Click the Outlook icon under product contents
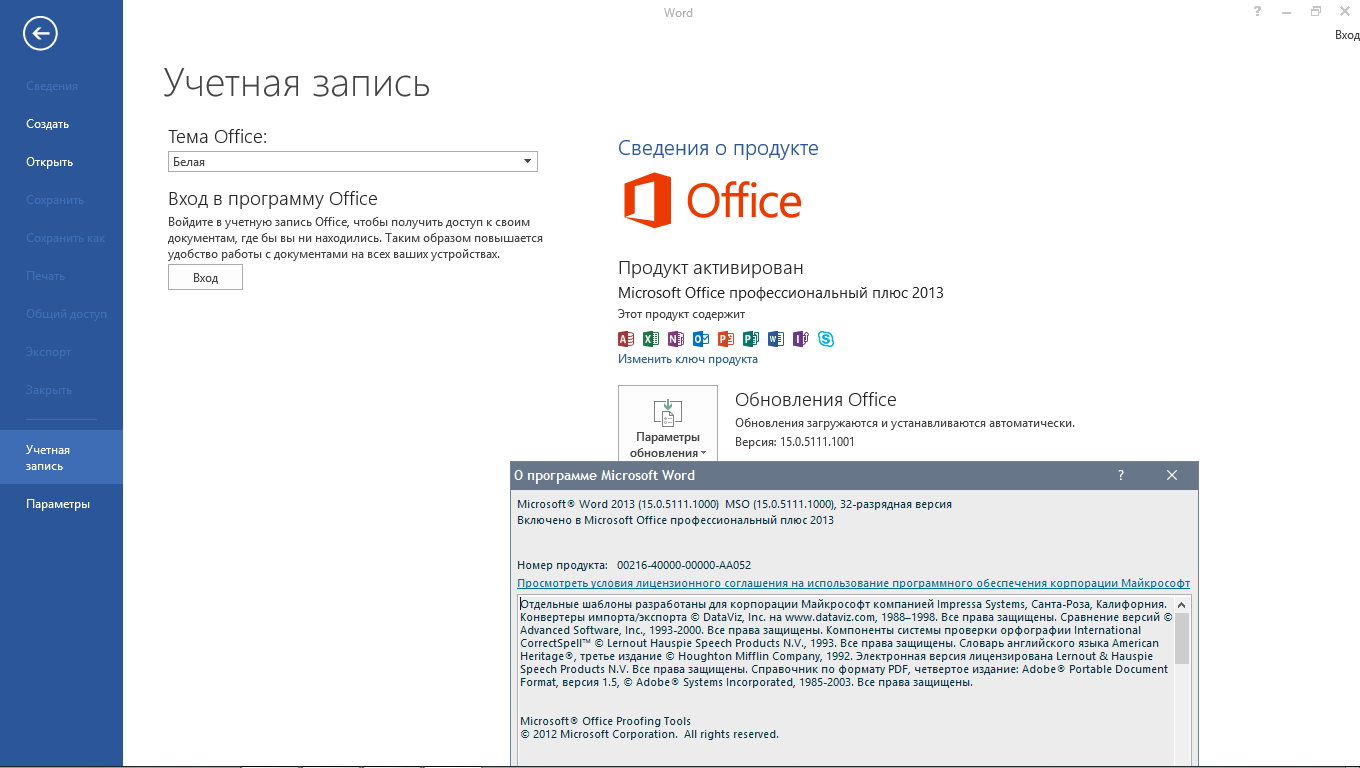The width and height of the screenshot is (1360, 768). tap(701, 339)
